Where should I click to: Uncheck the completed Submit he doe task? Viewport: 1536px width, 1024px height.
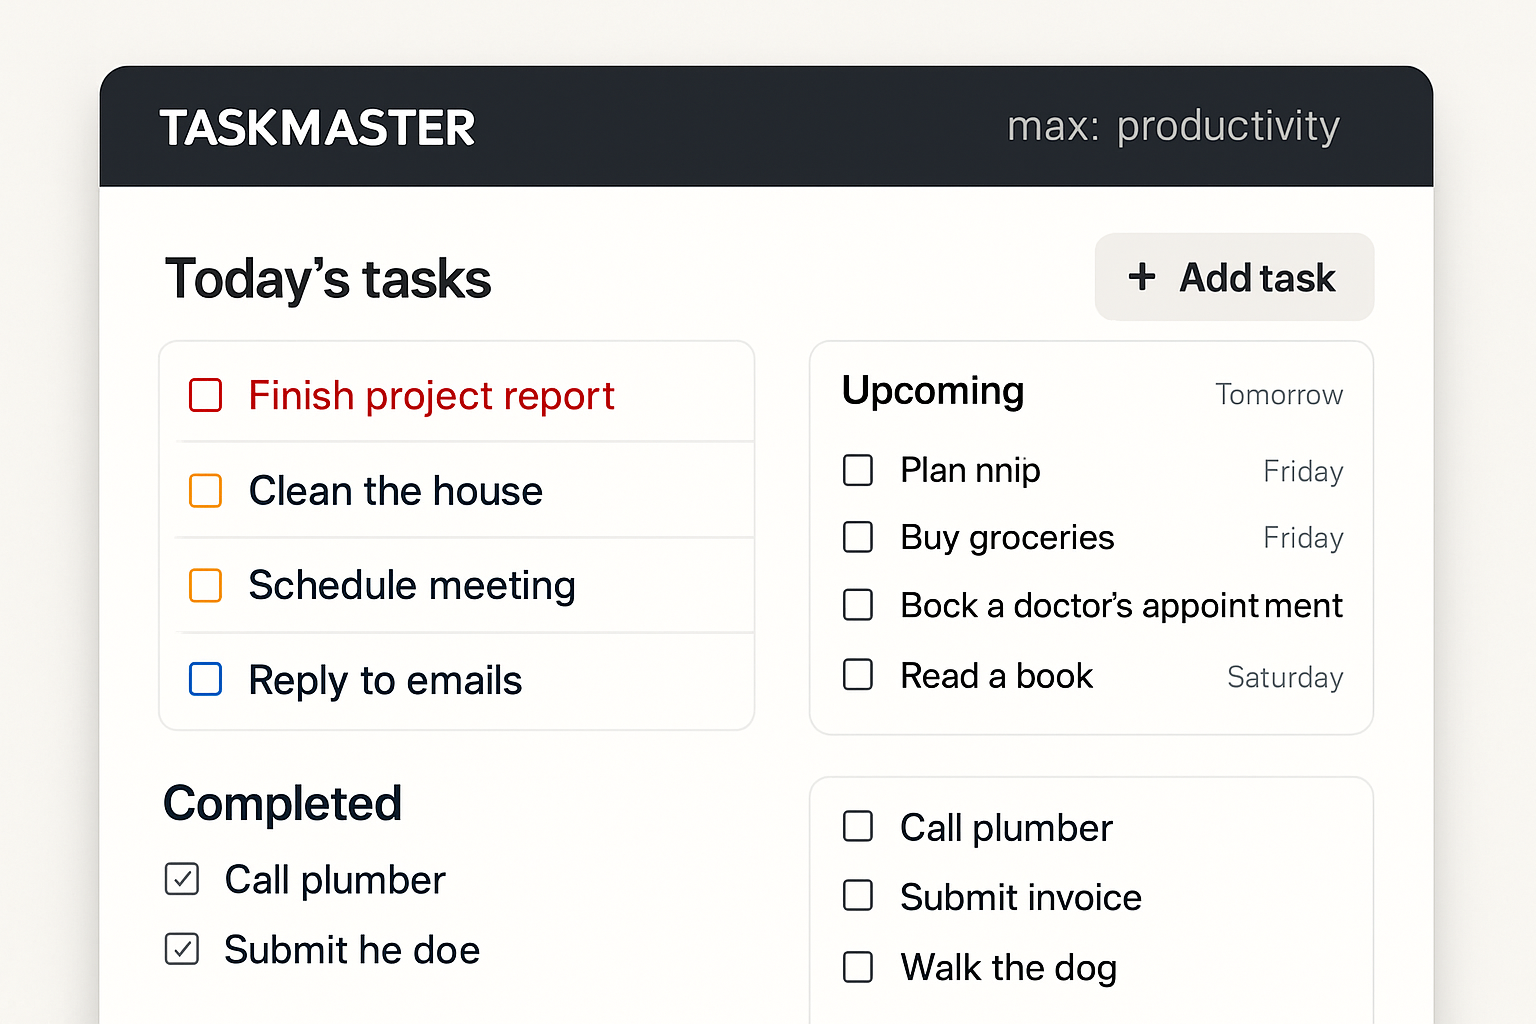(182, 949)
